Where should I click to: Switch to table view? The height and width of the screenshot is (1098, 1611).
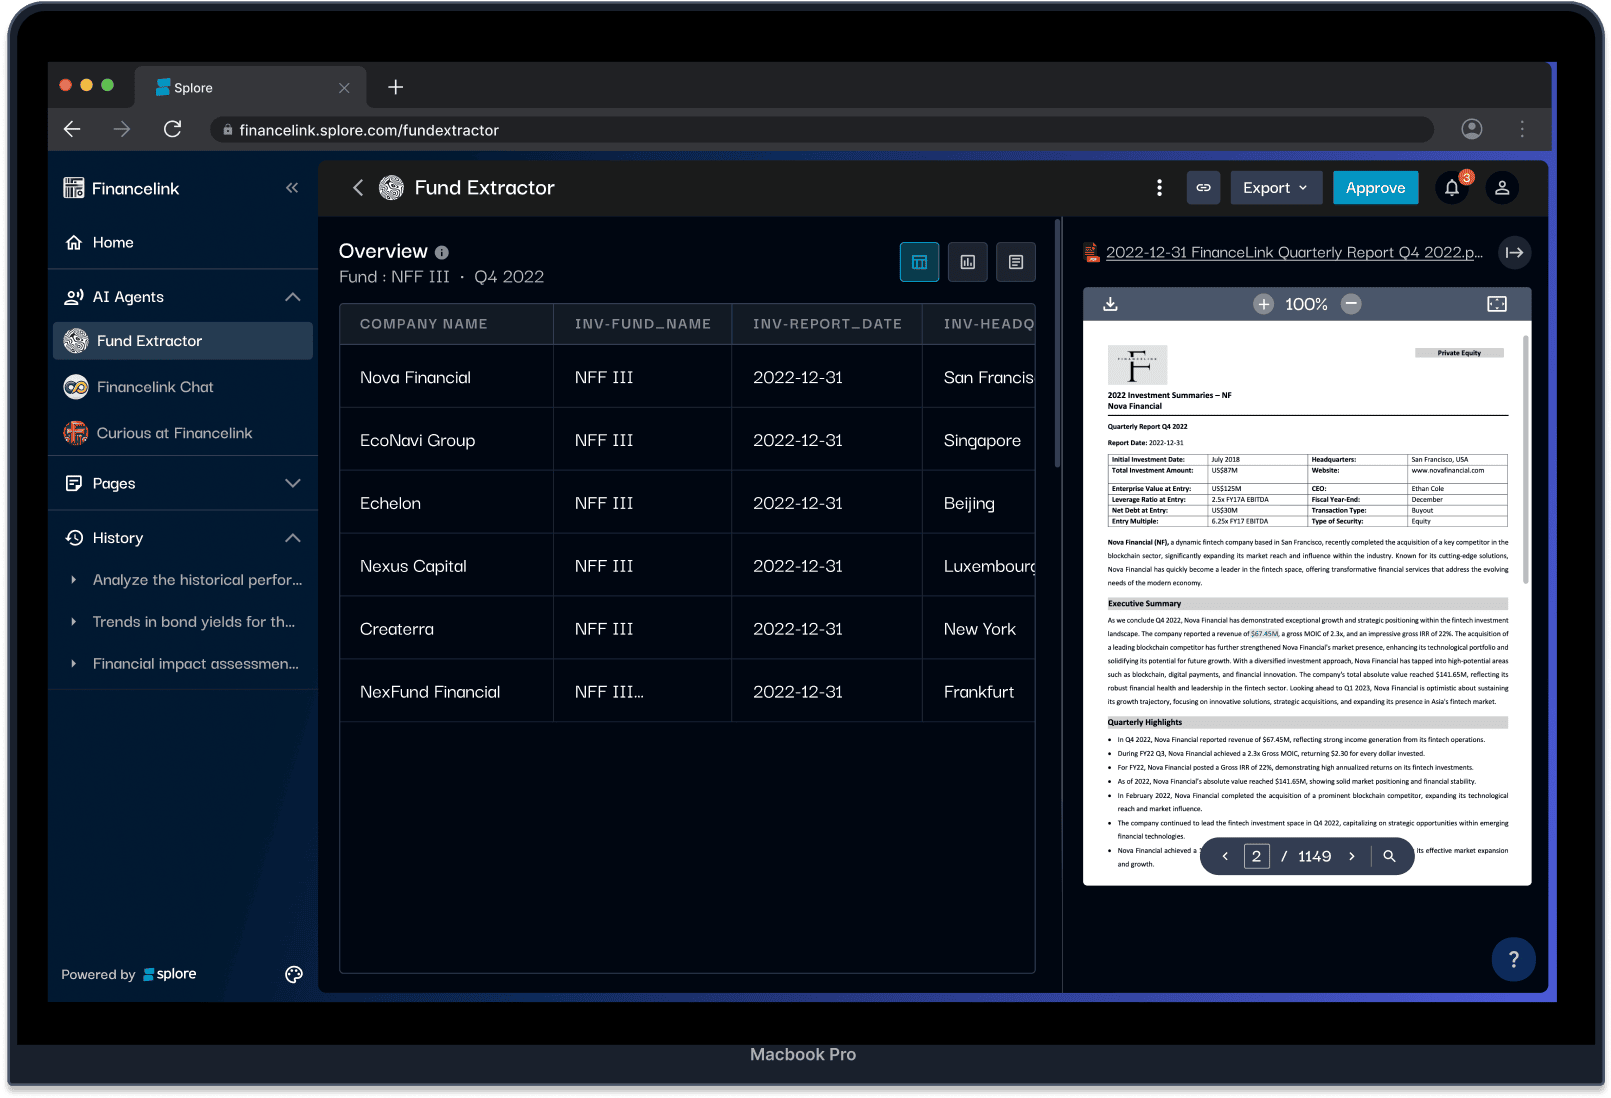point(919,262)
